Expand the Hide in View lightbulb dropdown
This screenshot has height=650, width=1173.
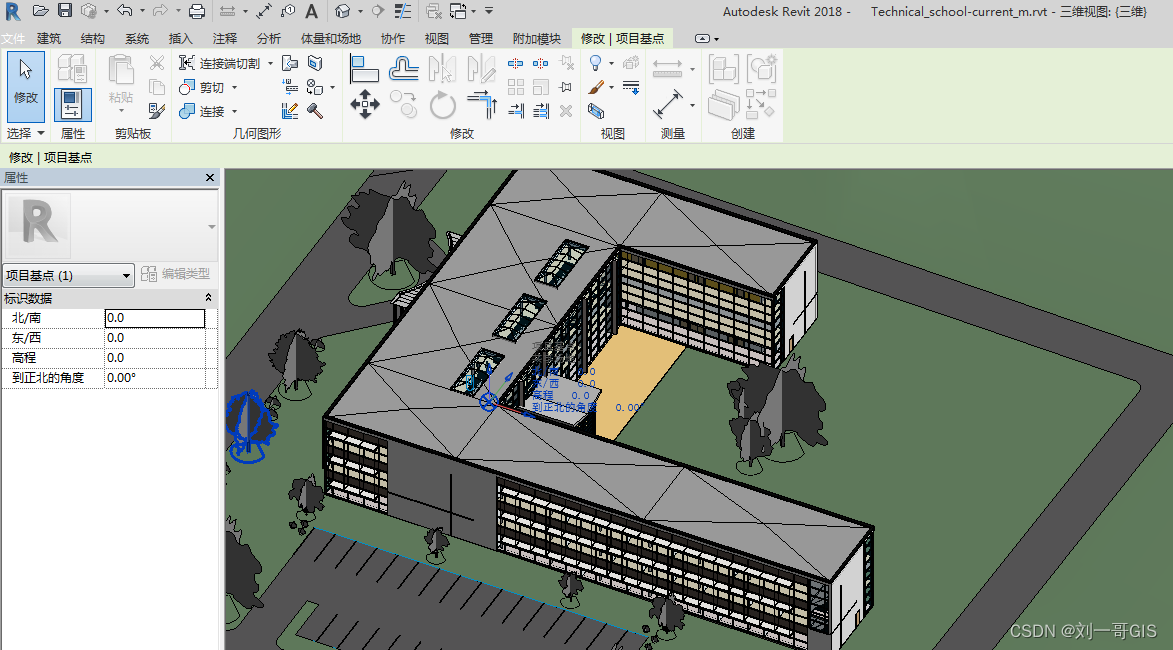click(x=611, y=64)
